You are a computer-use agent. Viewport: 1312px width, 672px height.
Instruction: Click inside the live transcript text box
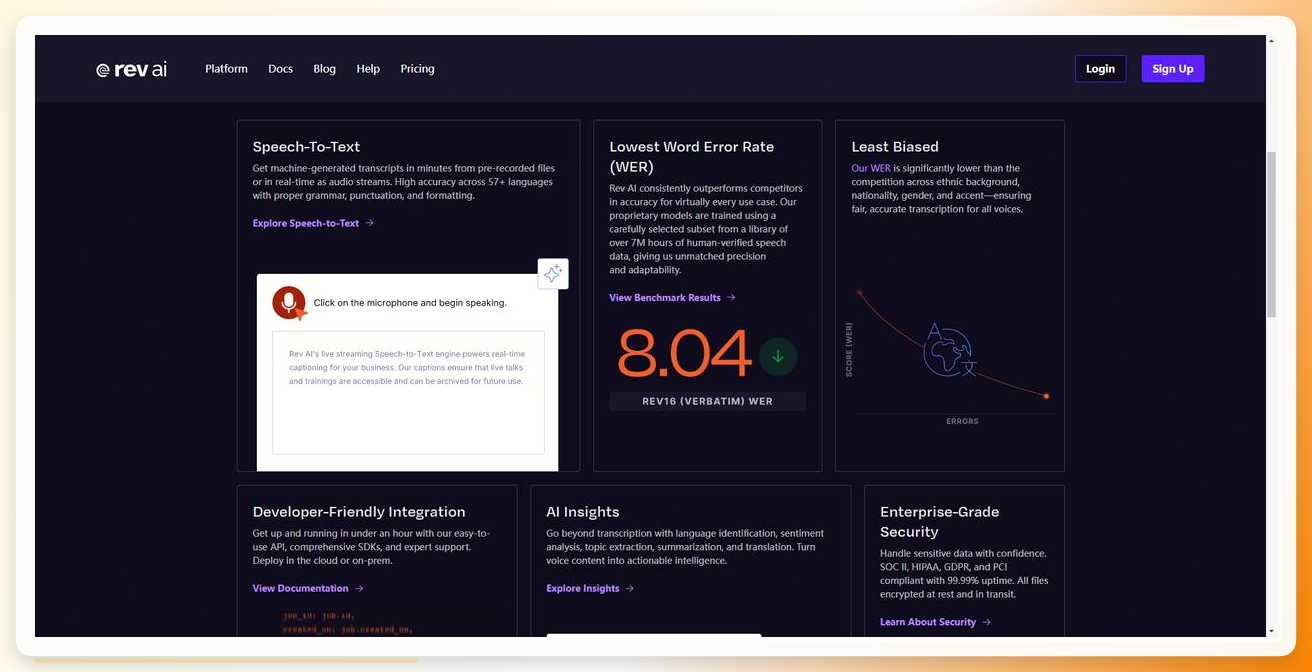pos(408,392)
